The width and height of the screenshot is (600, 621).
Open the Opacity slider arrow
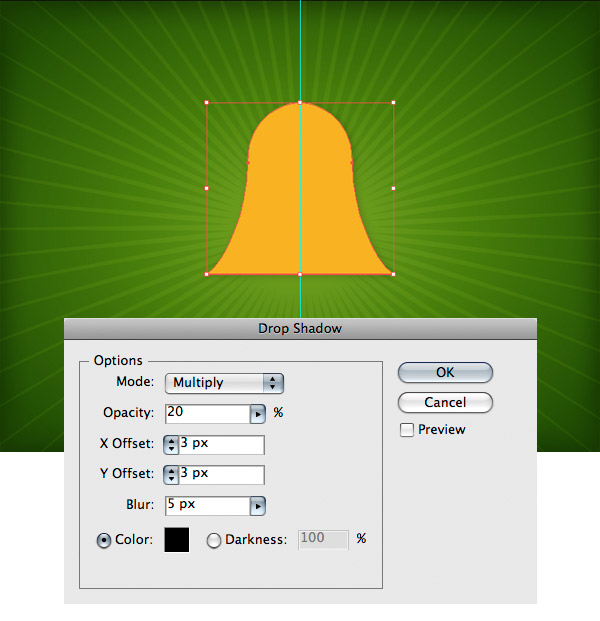coord(258,414)
